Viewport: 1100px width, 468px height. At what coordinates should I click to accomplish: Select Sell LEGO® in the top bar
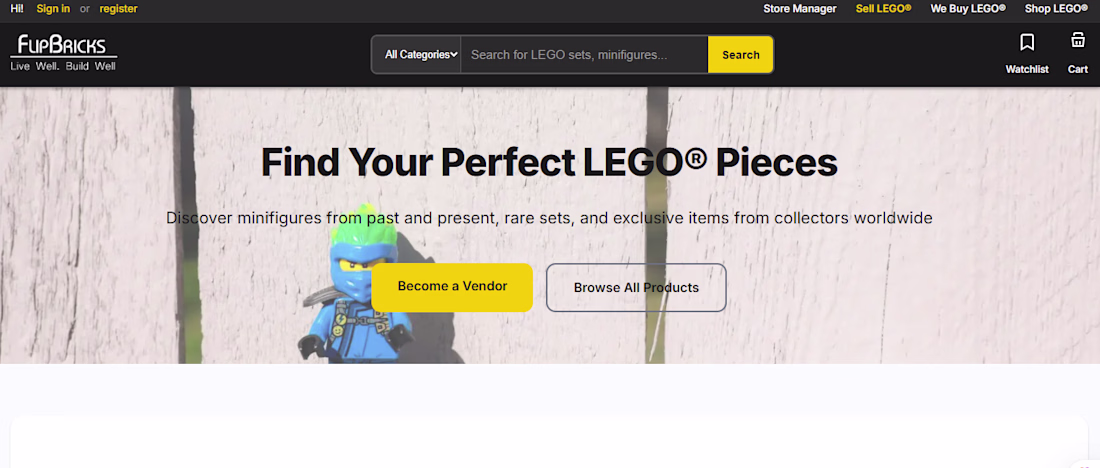pyautogui.click(x=883, y=9)
